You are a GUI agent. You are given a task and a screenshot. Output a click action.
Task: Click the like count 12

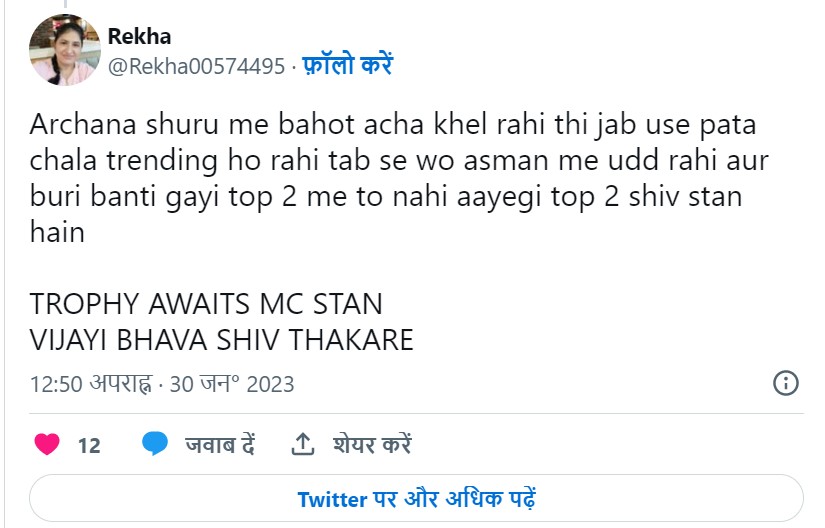coord(89,445)
